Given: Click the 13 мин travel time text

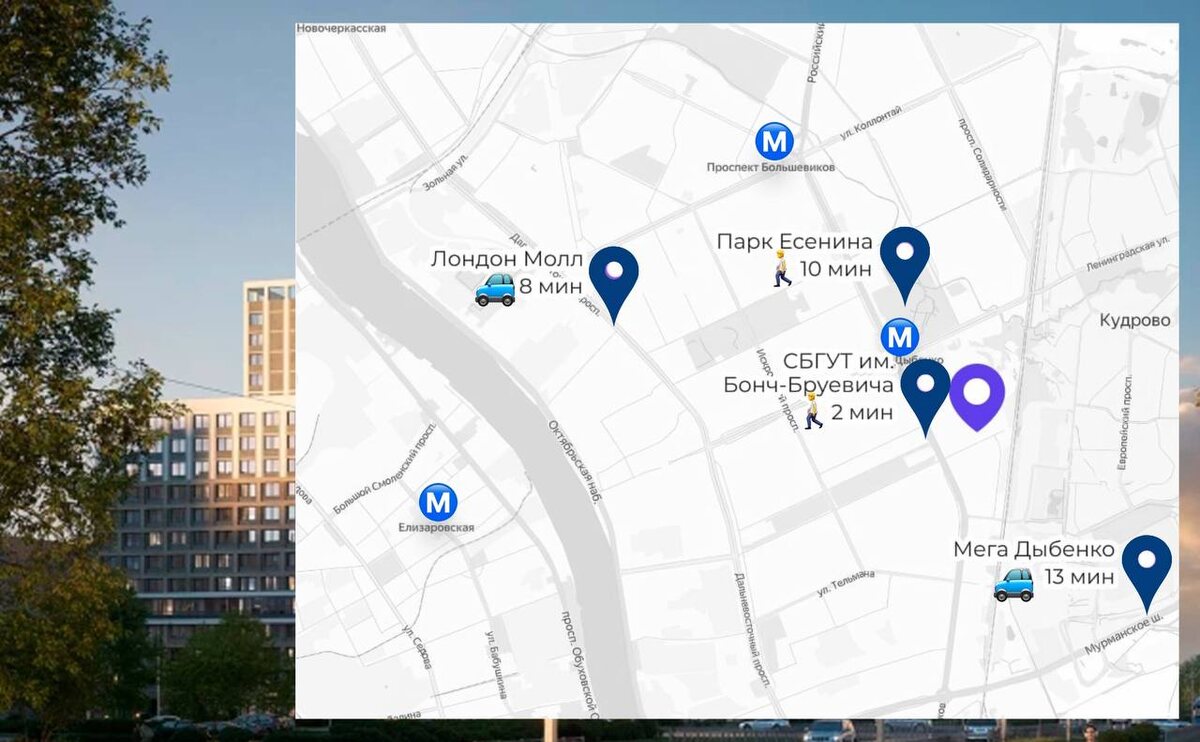Looking at the screenshot, I should [x=1079, y=577].
